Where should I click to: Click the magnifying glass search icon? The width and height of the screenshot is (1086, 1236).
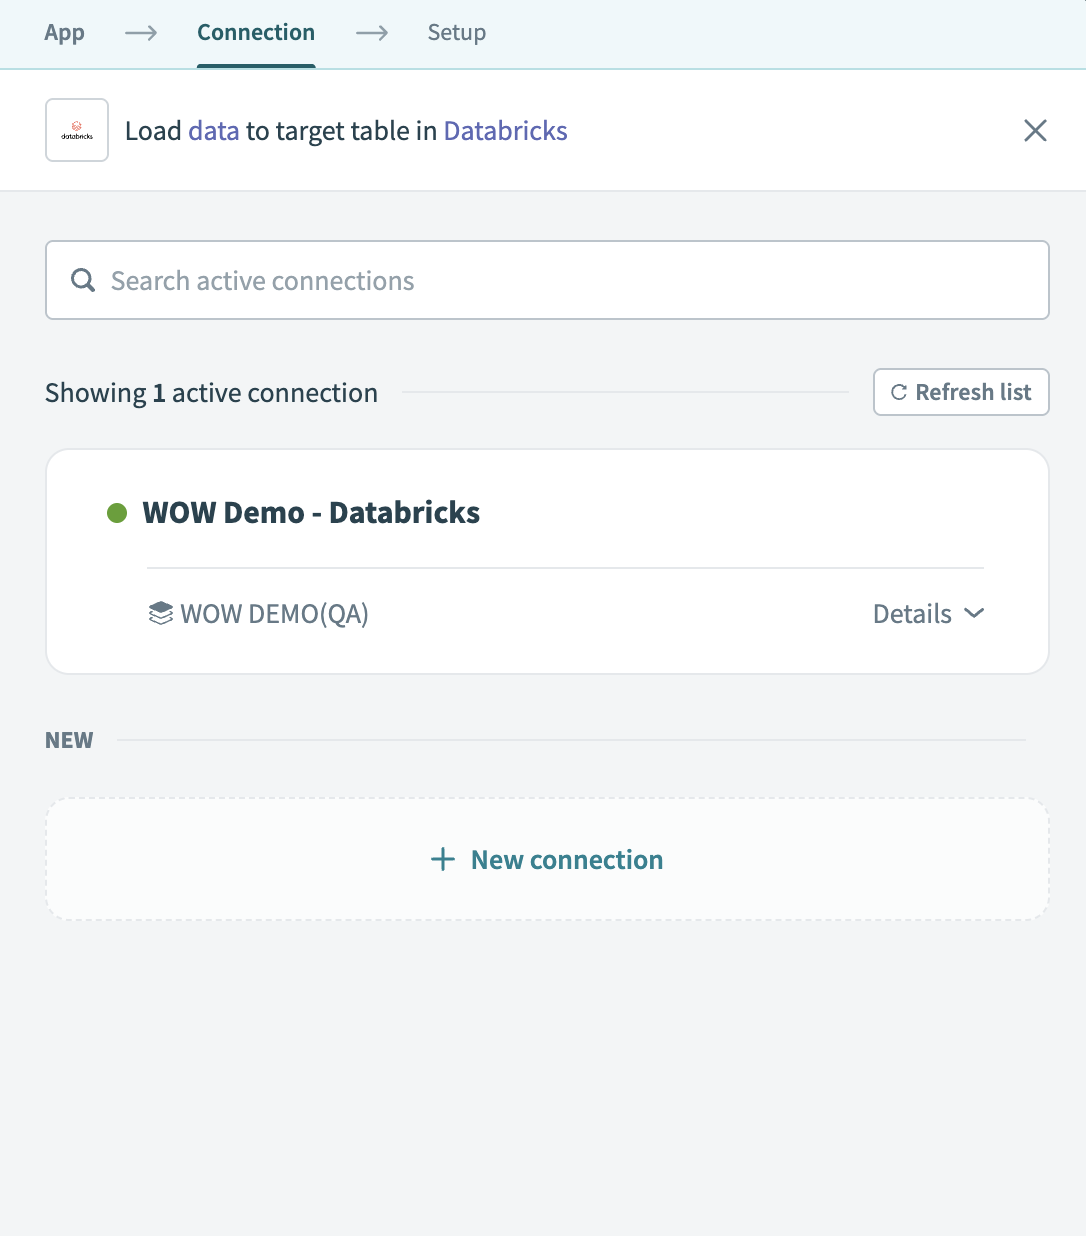click(82, 280)
